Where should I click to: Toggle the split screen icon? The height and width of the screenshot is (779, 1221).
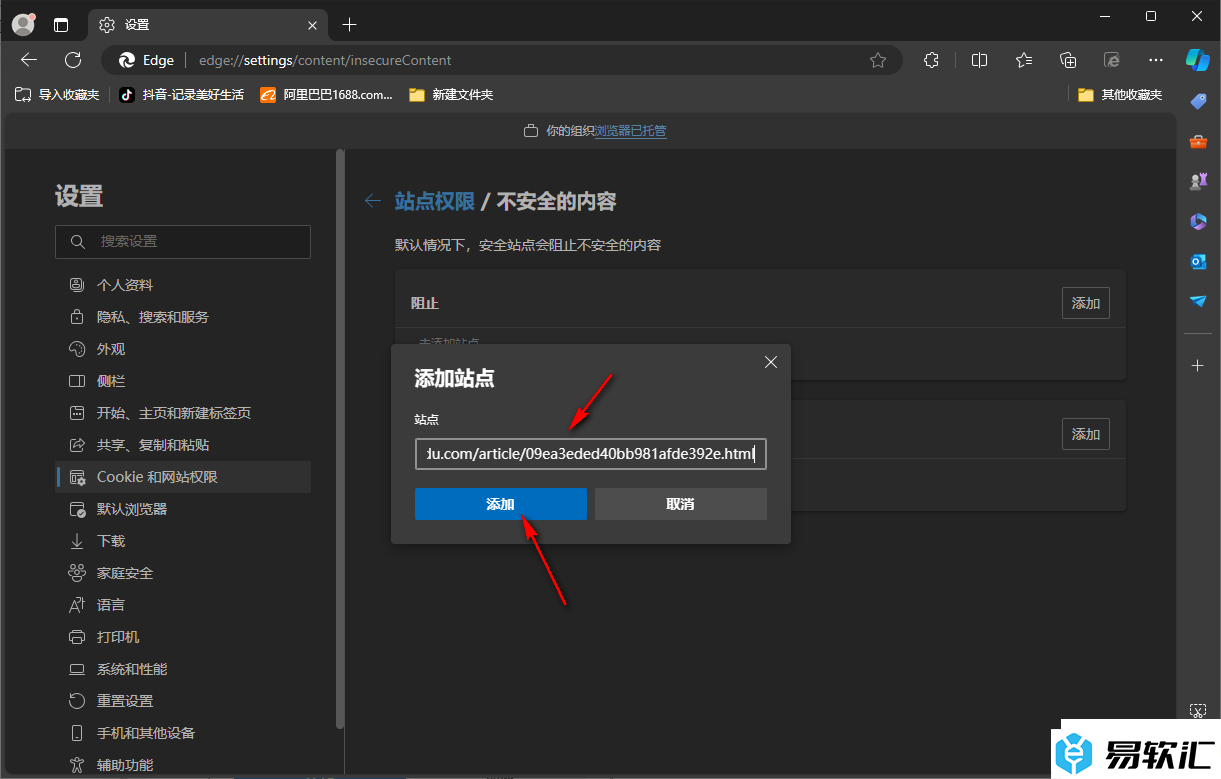(979, 60)
